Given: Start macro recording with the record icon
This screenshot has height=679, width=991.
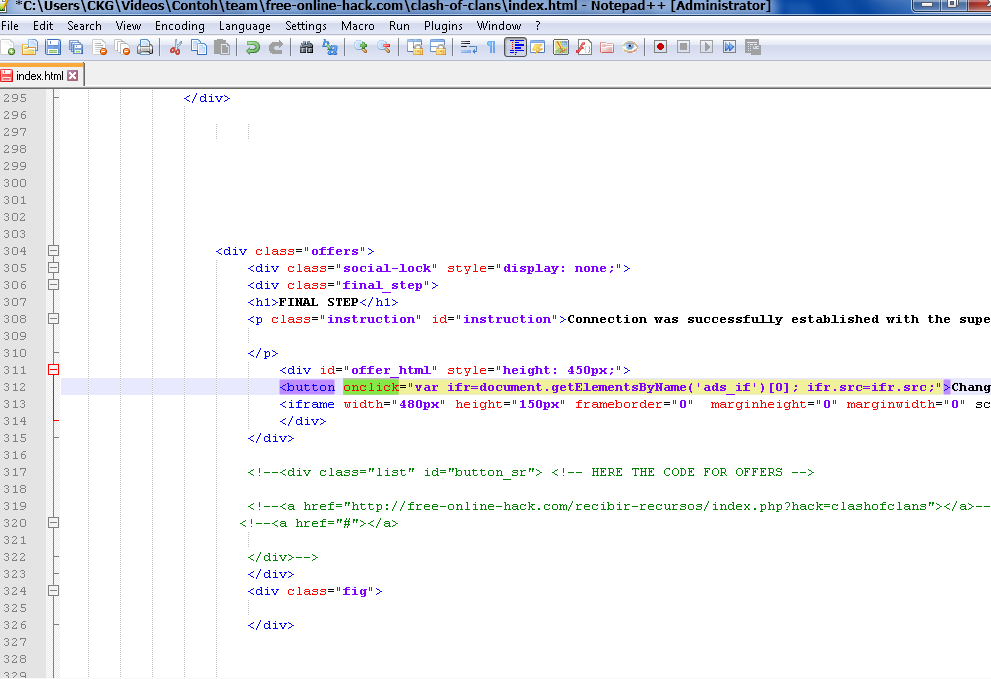Looking at the screenshot, I should point(660,47).
